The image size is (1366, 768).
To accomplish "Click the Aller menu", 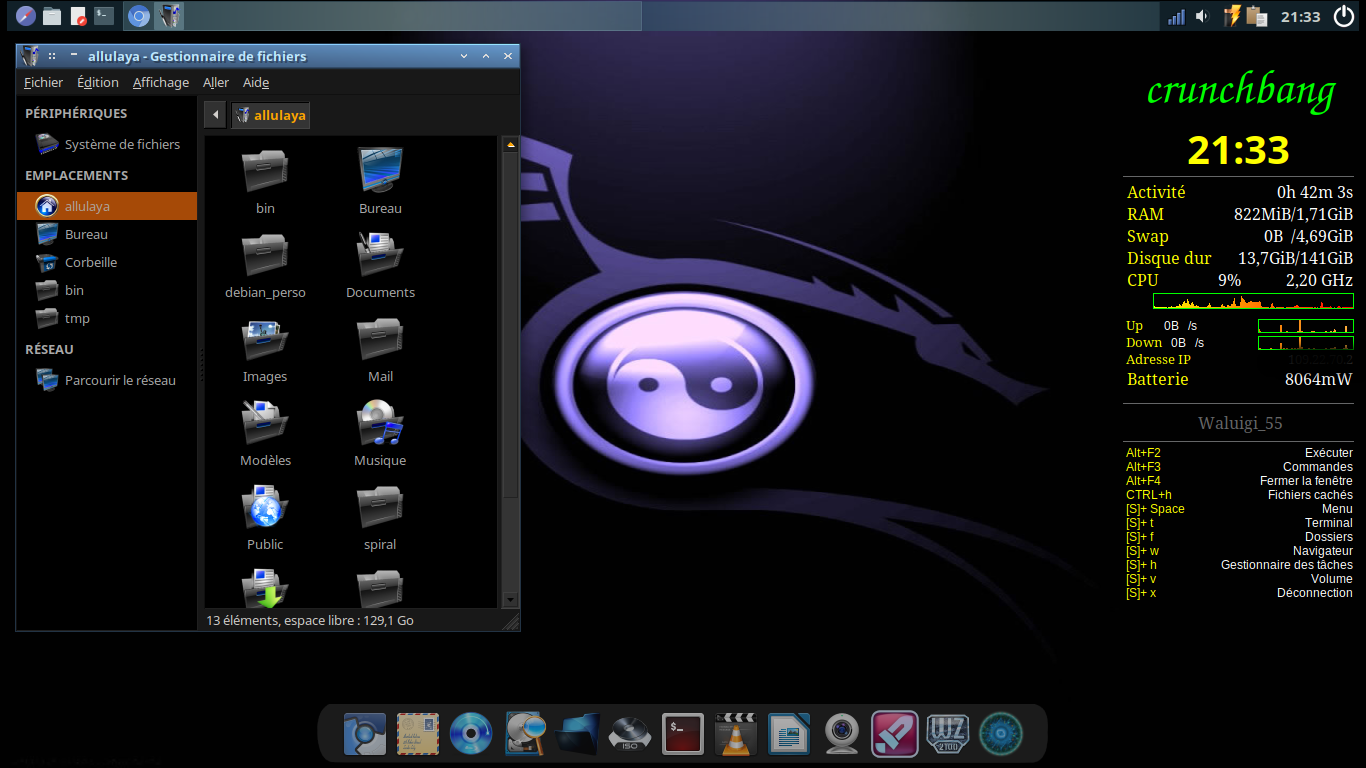I will click(215, 82).
